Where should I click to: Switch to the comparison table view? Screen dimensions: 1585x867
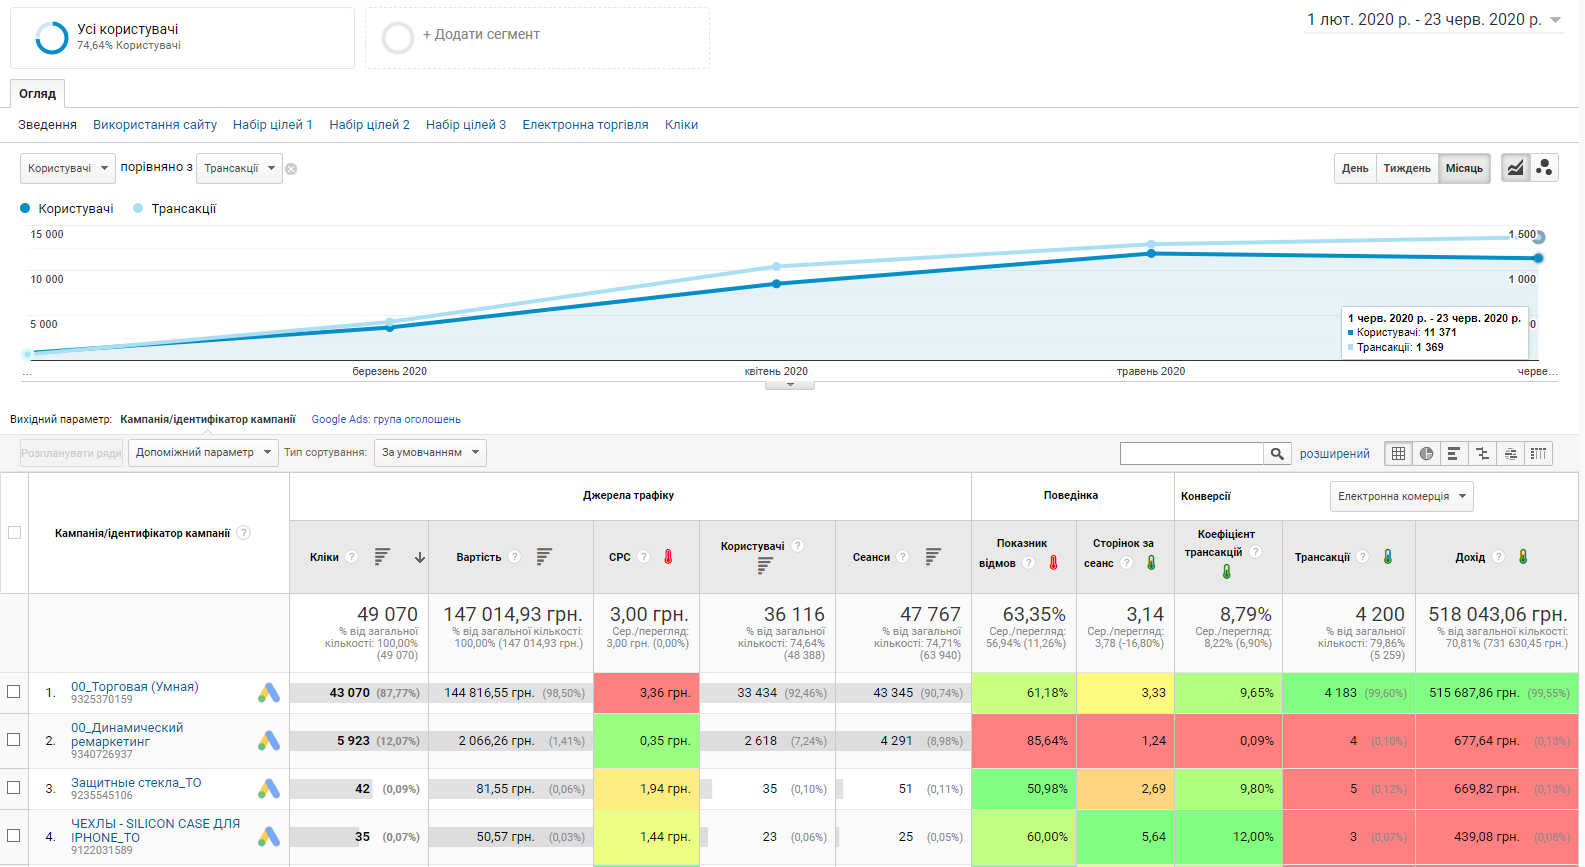[x=1482, y=454]
